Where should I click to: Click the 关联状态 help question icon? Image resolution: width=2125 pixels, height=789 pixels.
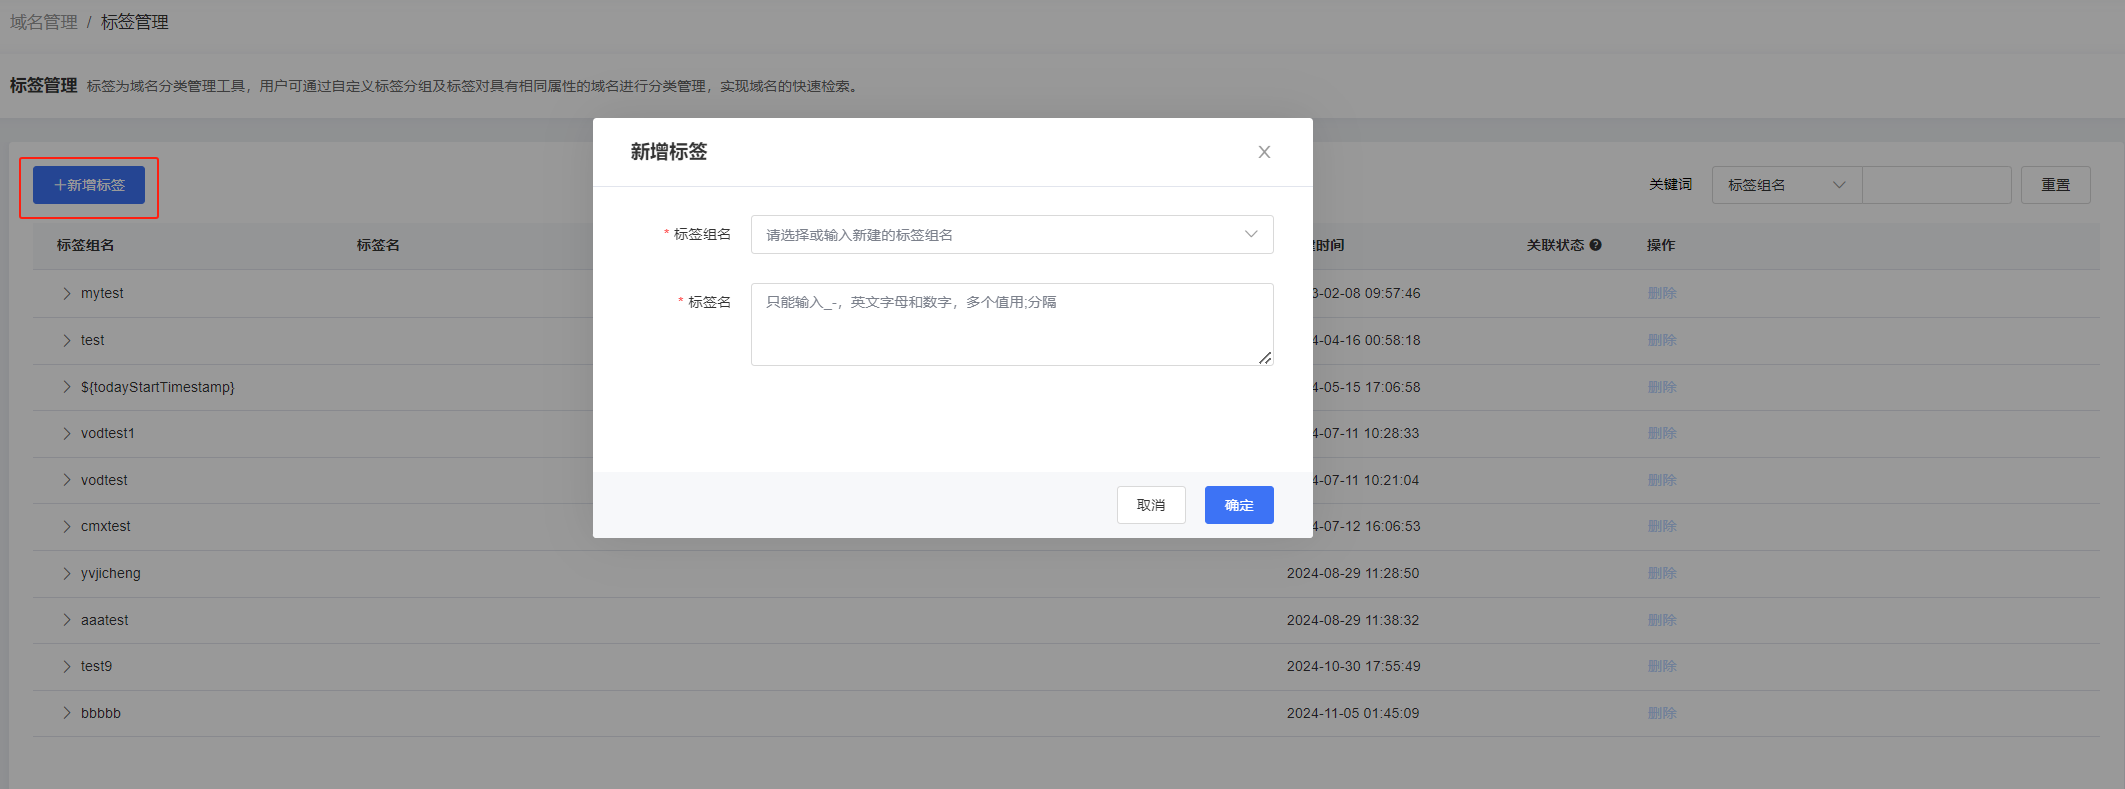pos(1596,245)
